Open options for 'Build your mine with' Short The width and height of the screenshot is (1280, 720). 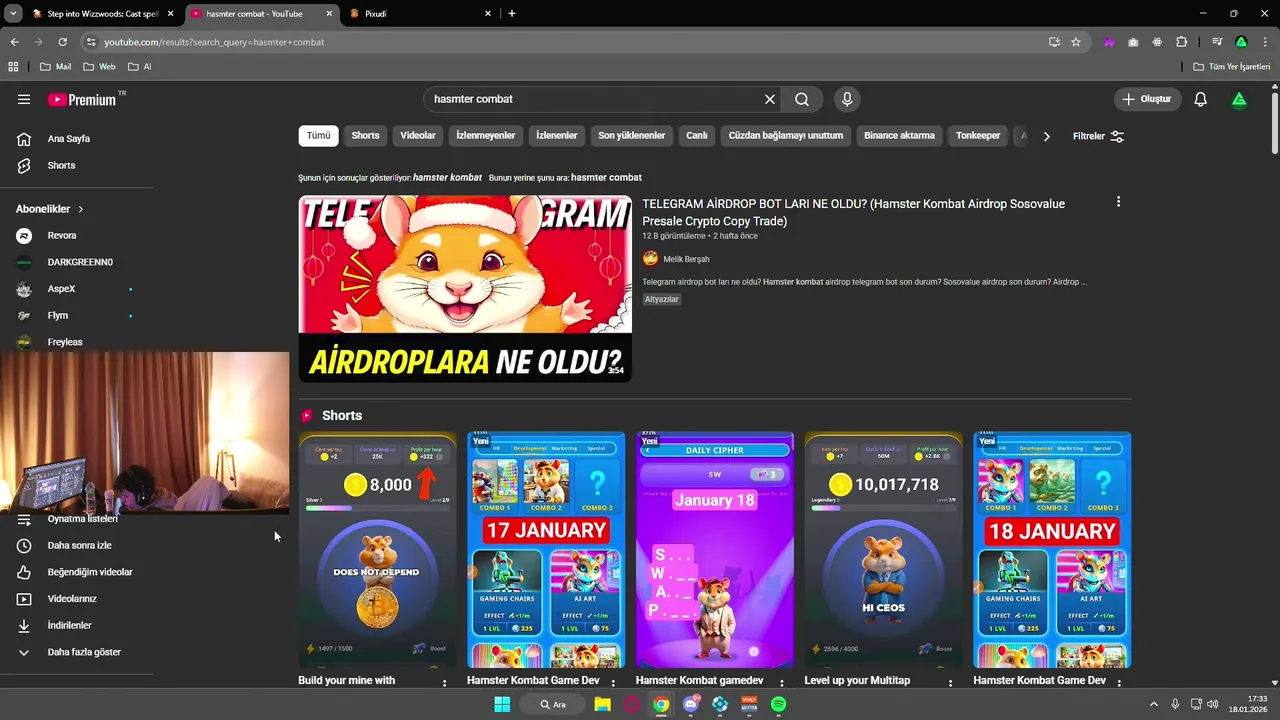click(445, 683)
